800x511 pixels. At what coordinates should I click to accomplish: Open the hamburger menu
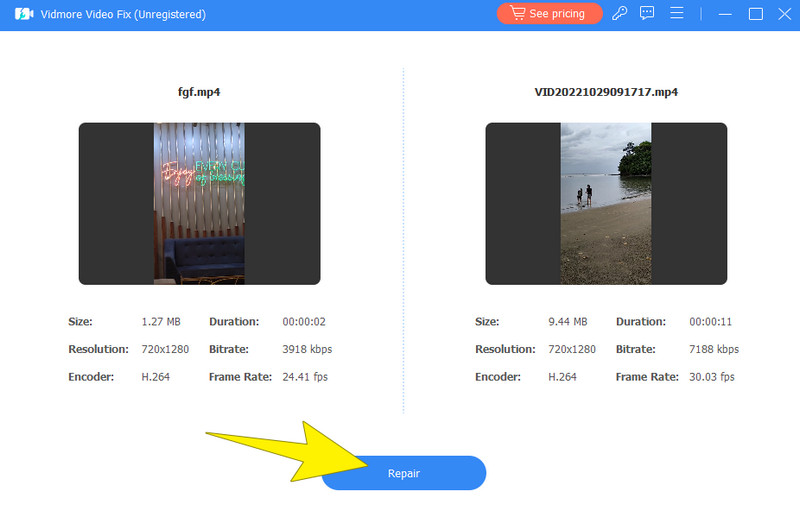(677, 14)
